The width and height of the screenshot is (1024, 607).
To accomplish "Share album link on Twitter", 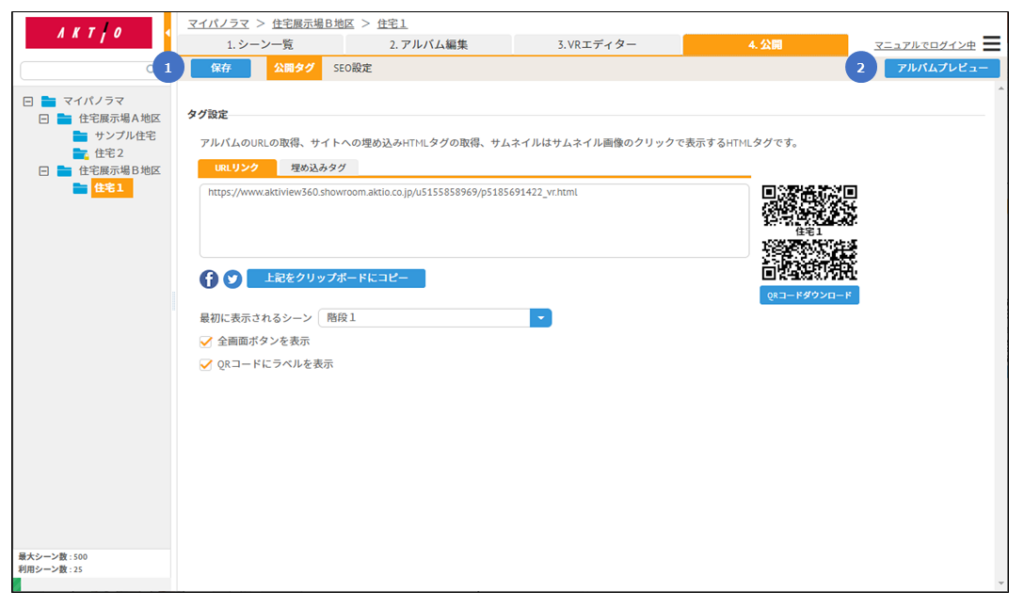I will 232,279.
